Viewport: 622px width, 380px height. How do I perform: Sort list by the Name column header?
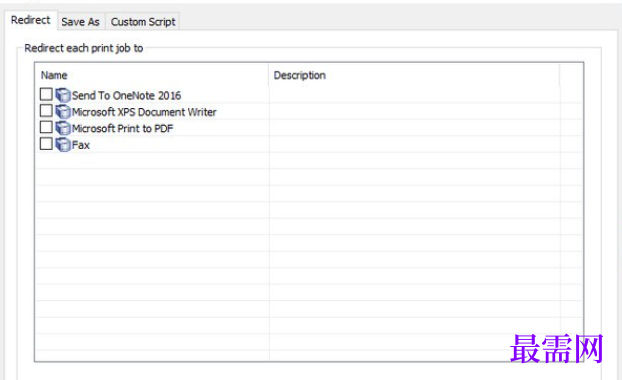[152, 75]
